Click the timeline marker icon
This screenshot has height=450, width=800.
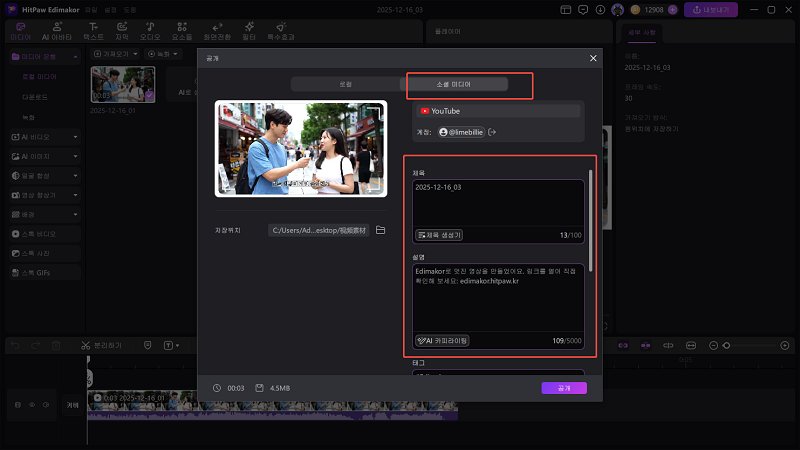147,345
